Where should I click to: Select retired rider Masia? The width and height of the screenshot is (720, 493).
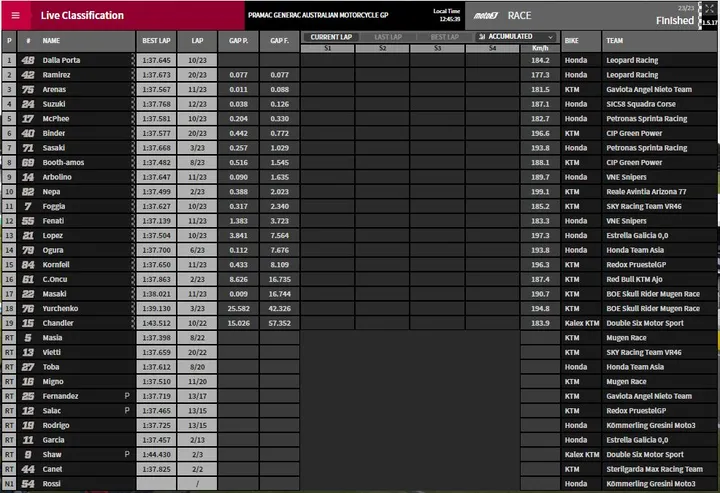[52, 338]
